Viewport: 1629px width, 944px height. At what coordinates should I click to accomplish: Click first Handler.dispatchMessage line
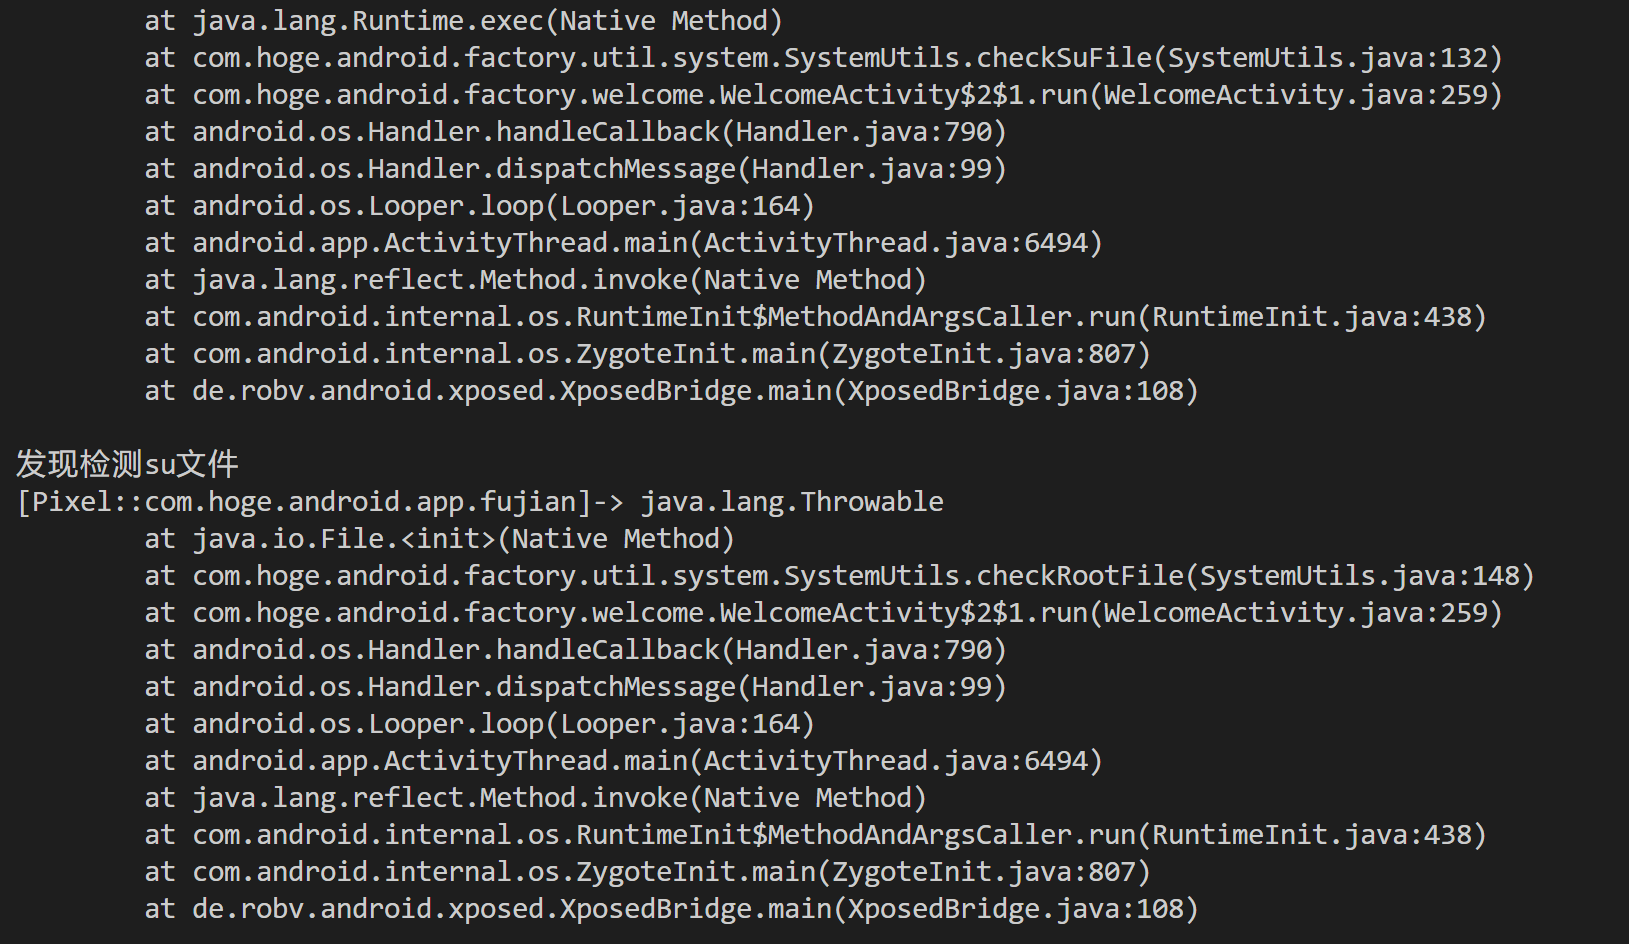575,169
